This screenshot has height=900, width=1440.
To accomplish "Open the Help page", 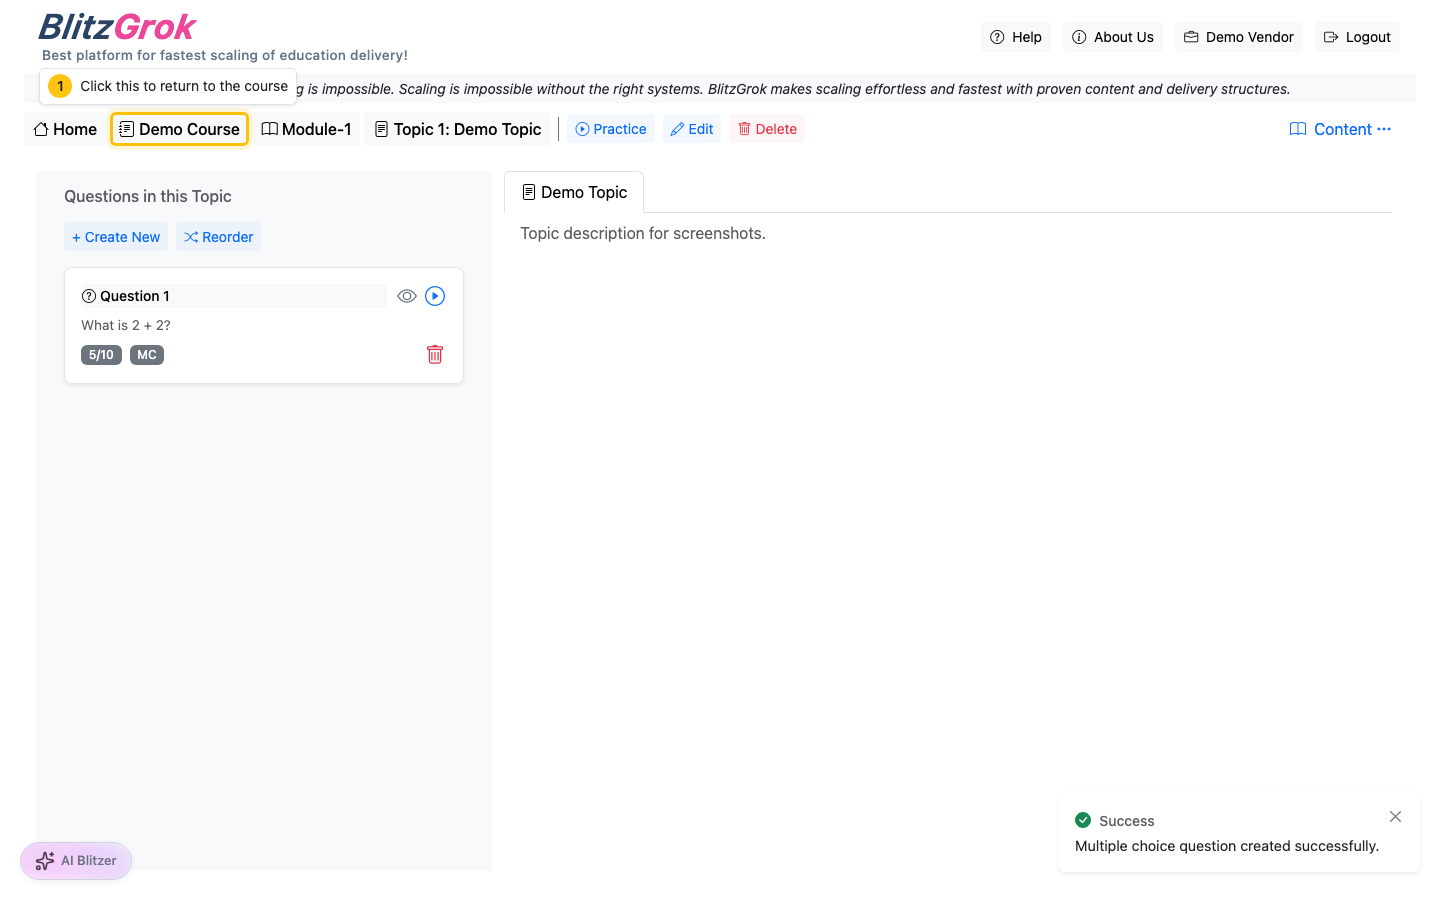I will 1016,37.
